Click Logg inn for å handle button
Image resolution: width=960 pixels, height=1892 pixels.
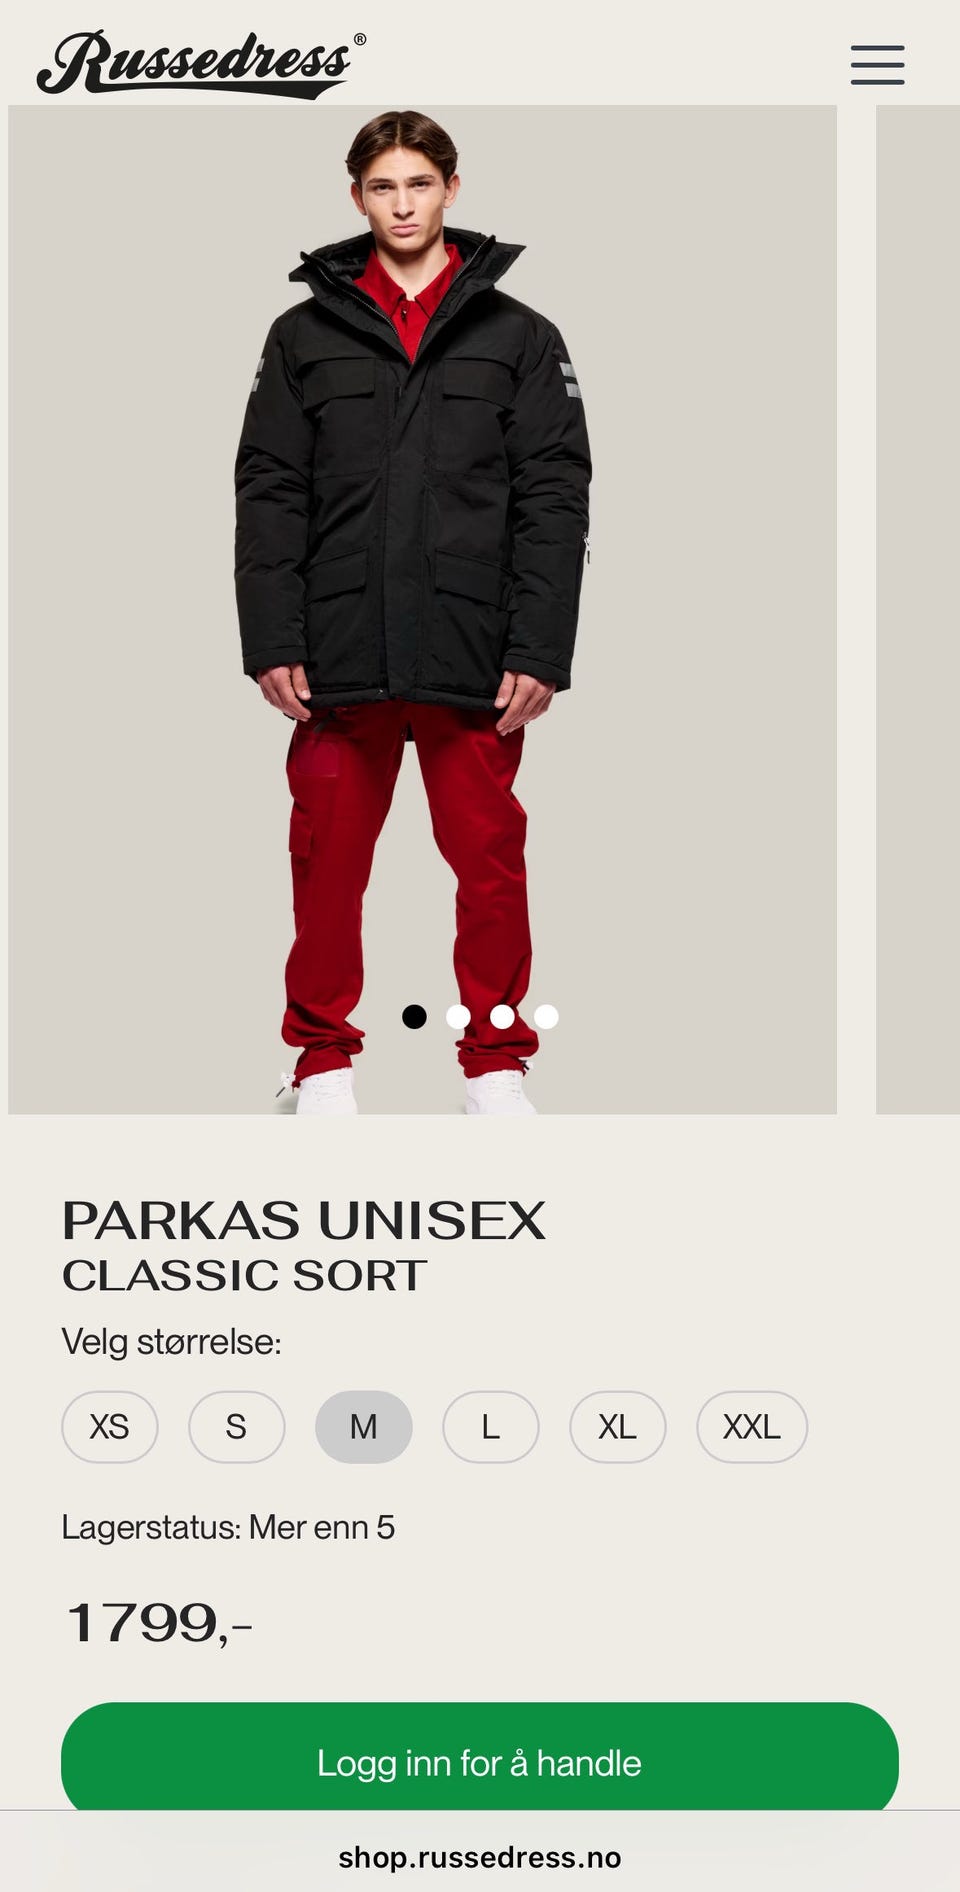pyautogui.click(x=480, y=1761)
